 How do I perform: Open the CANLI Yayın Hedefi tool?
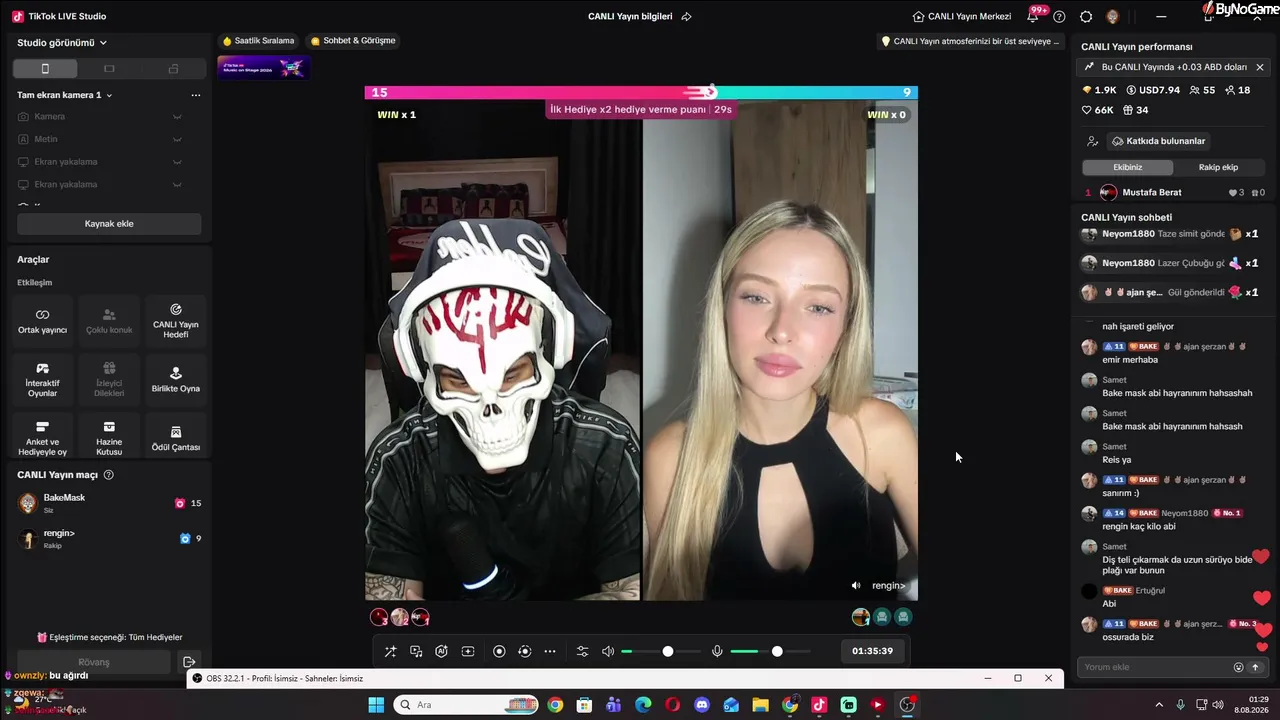tap(176, 321)
